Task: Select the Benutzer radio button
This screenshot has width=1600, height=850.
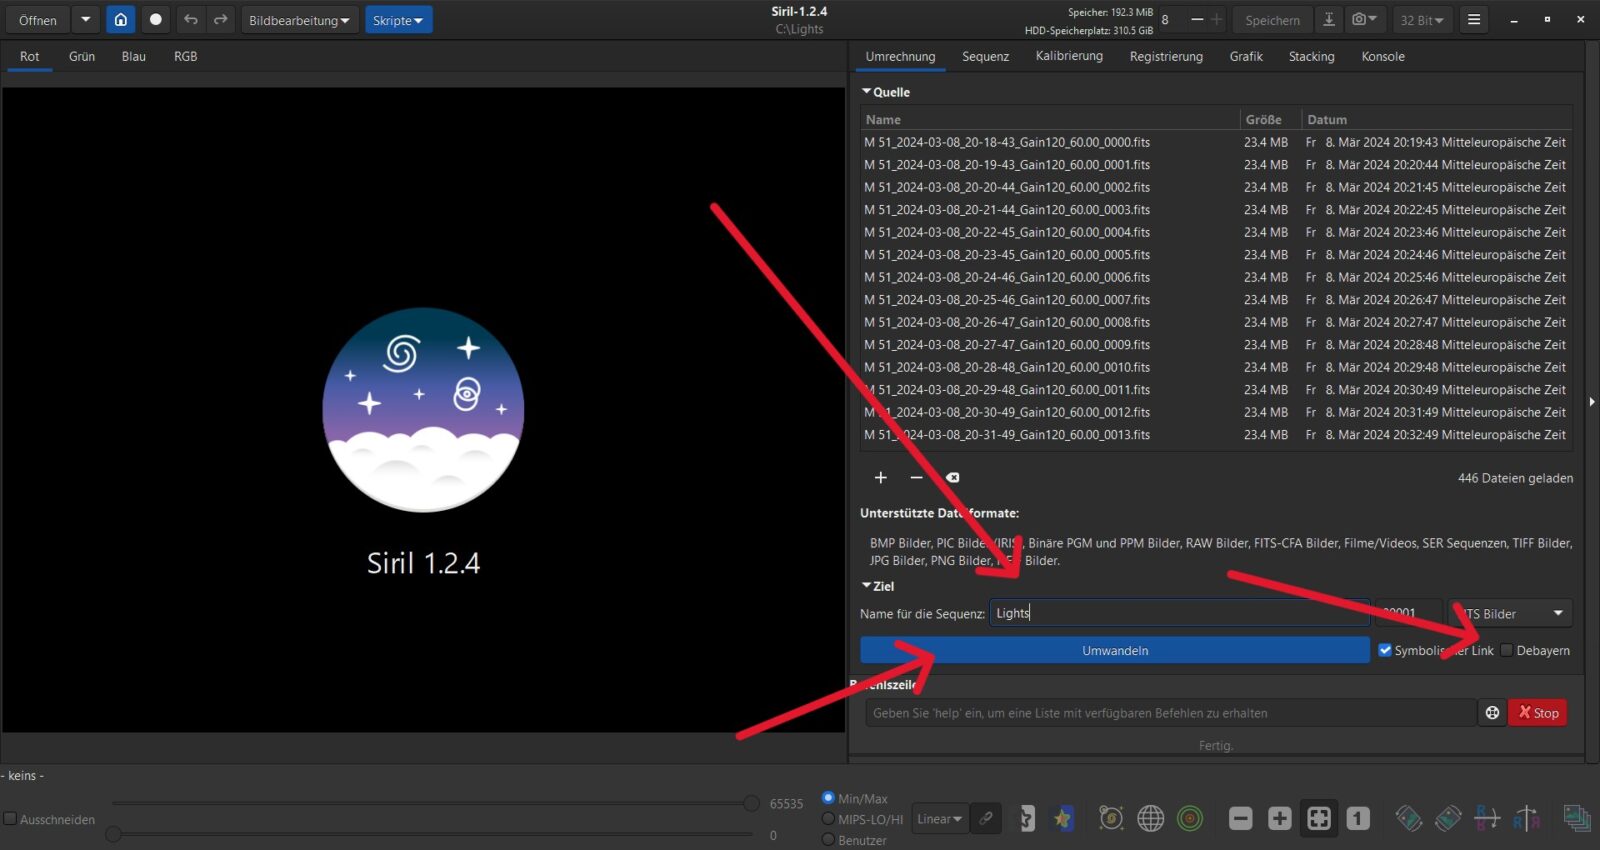Action: (828, 840)
